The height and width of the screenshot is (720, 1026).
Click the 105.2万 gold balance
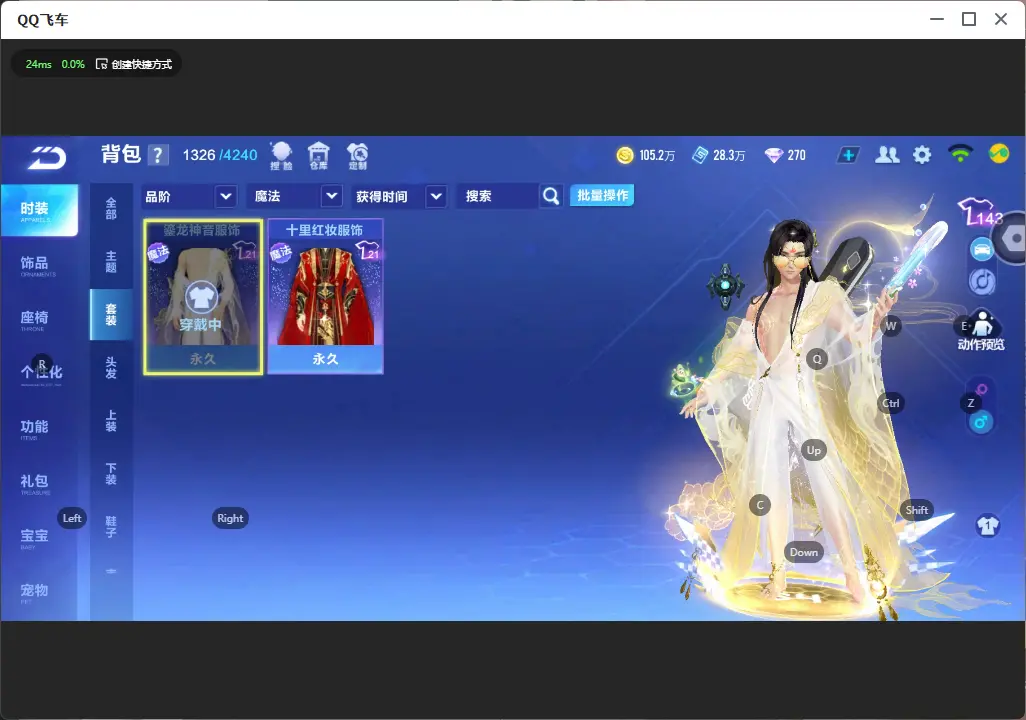(x=657, y=155)
